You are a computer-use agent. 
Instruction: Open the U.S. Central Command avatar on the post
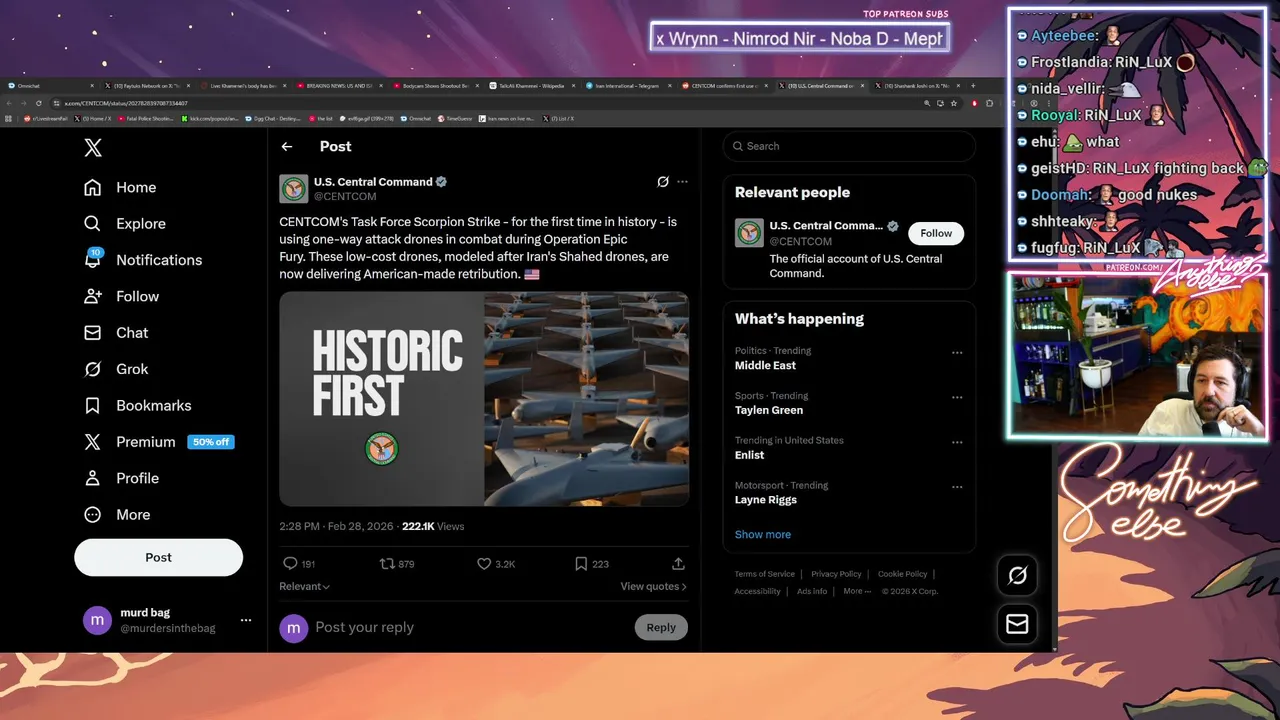pos(294,189)
